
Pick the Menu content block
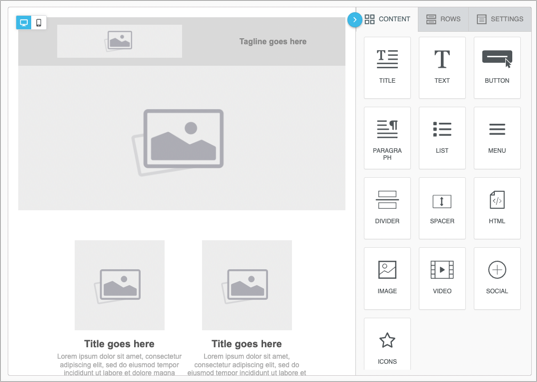pos(497,138)
